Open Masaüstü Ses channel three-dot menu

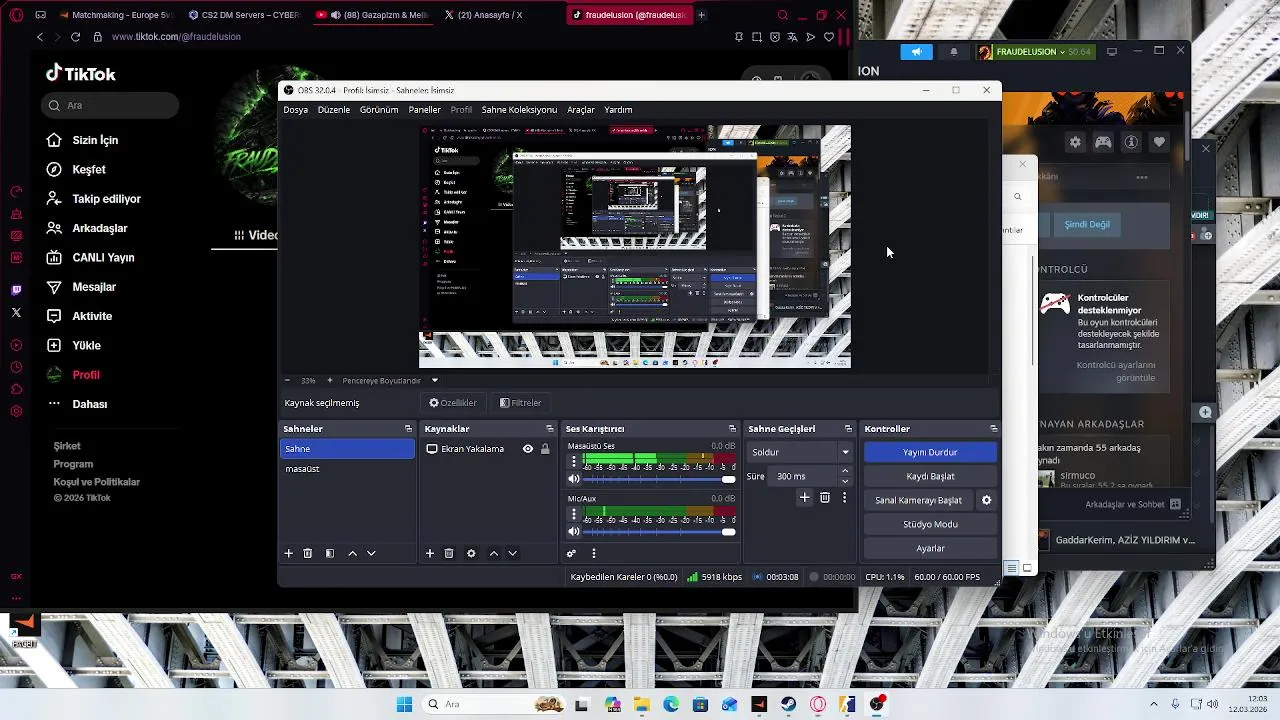[x=574, y=461]
